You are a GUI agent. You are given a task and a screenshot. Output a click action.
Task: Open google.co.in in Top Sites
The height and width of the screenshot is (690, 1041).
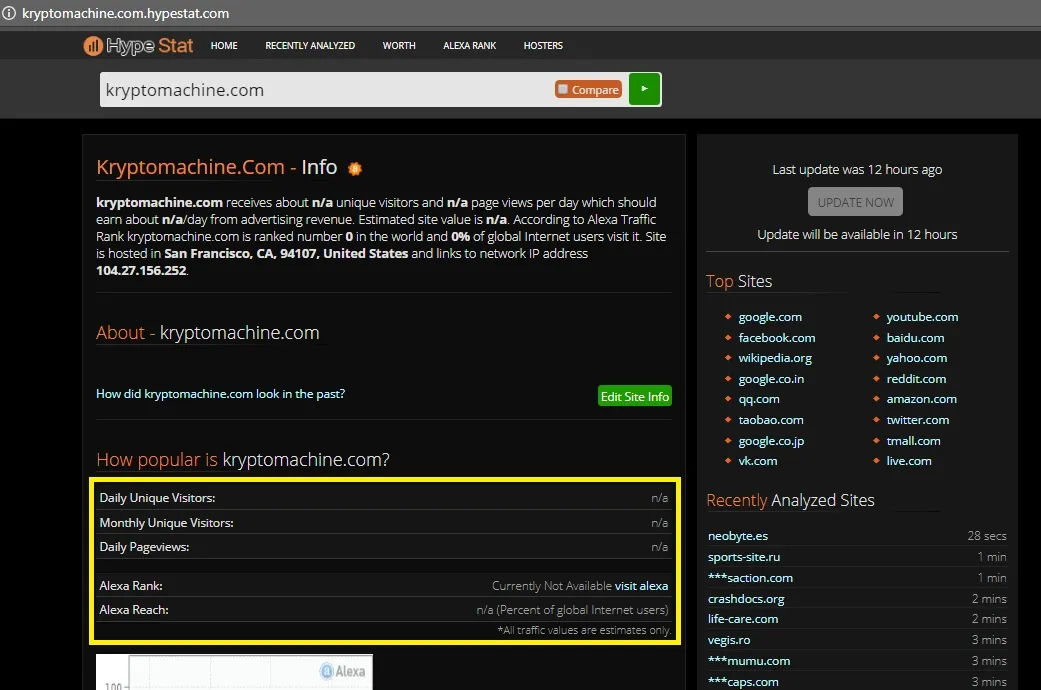[x=771, y=379]
